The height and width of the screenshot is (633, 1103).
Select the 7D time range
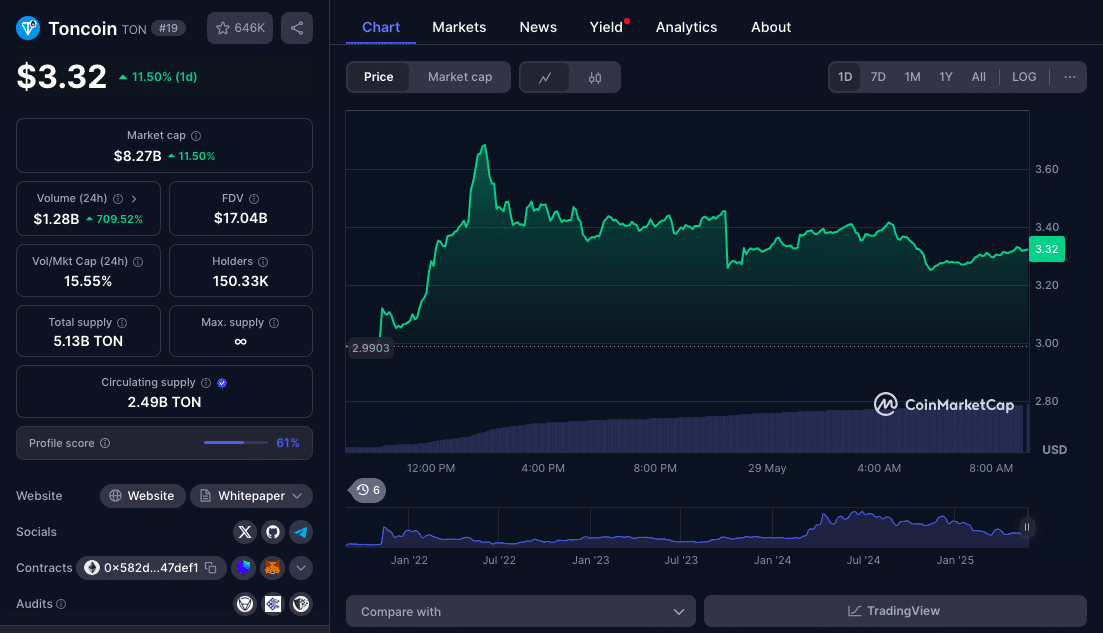(x=879, y=77)
